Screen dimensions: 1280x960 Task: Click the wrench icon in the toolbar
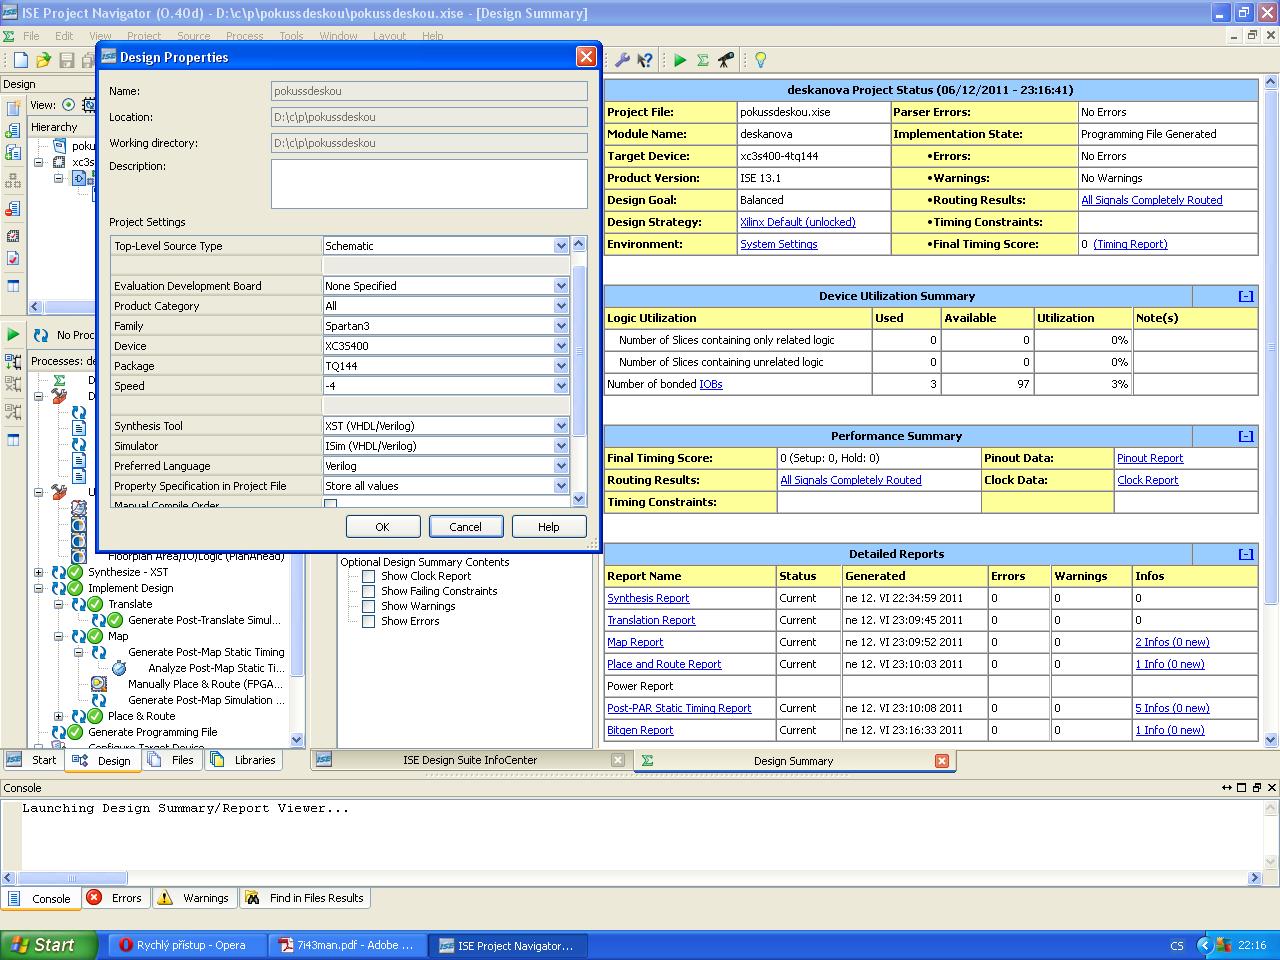[622, 61]
